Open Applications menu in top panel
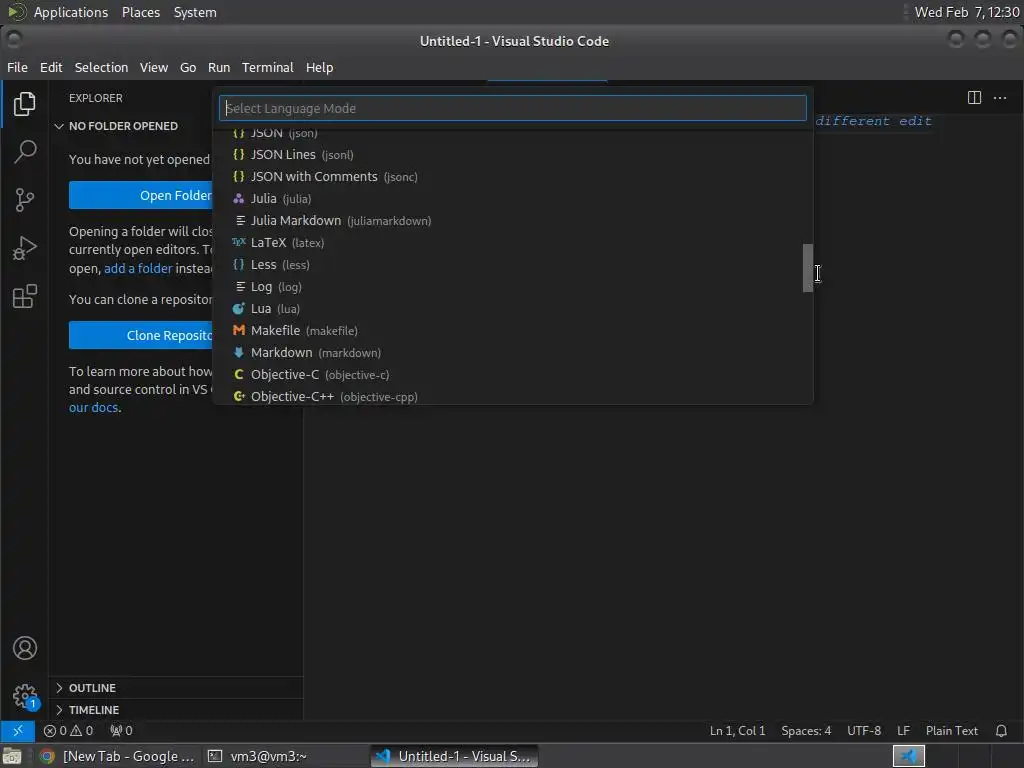 click(x=71, y=12)
